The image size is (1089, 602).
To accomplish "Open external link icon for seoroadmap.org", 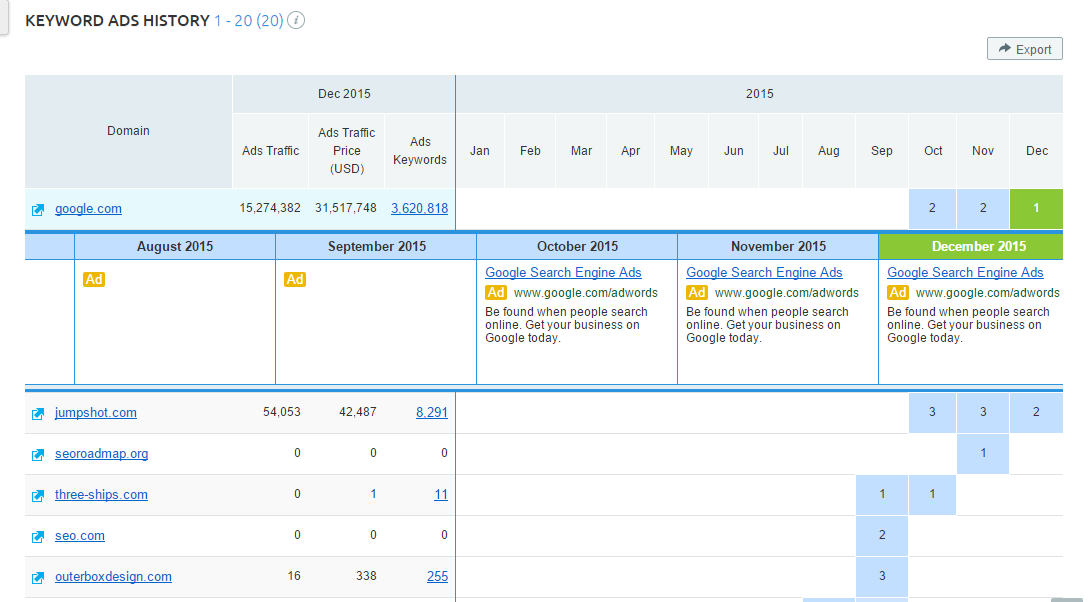I will click(38, 455).
